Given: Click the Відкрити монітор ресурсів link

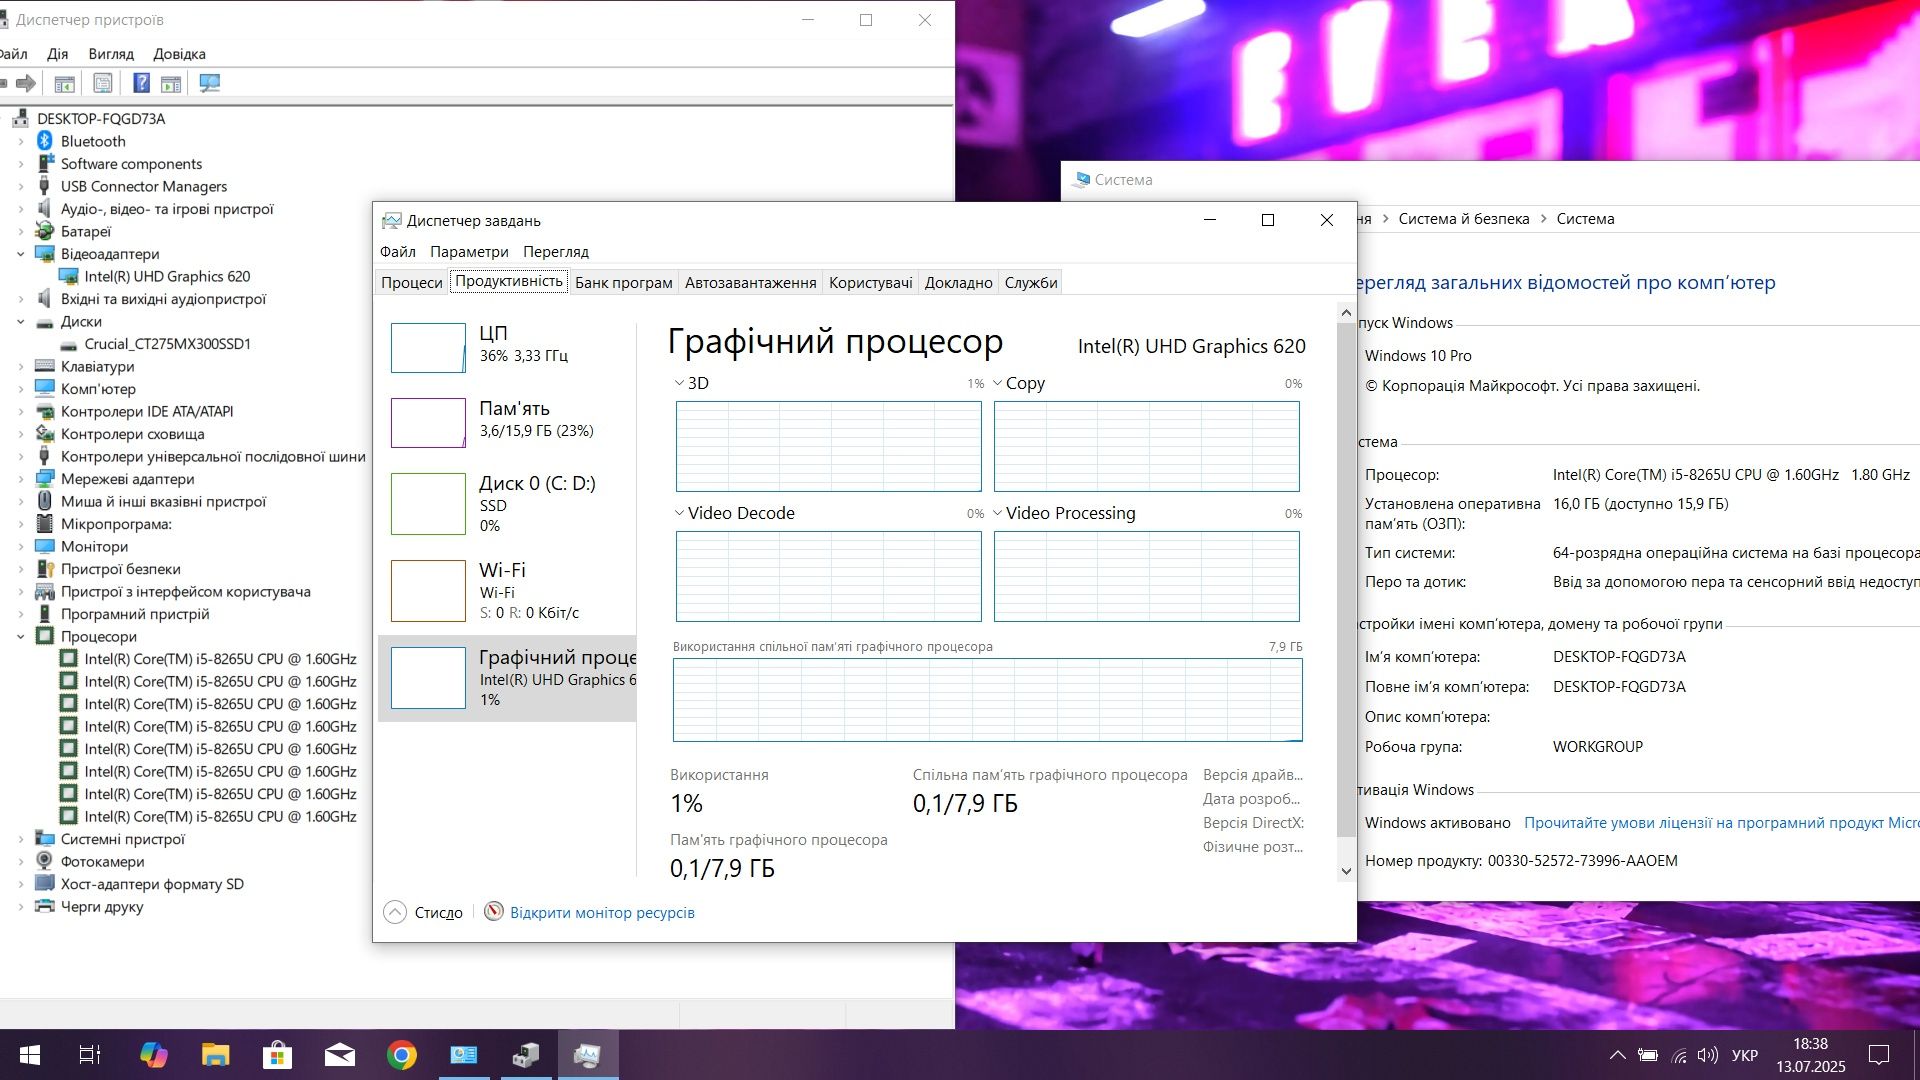Looking at the screenshot, I should (x=602, y=912).
